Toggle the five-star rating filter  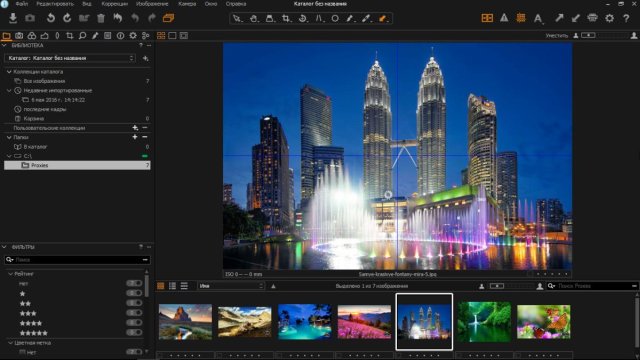pos(134,333)
